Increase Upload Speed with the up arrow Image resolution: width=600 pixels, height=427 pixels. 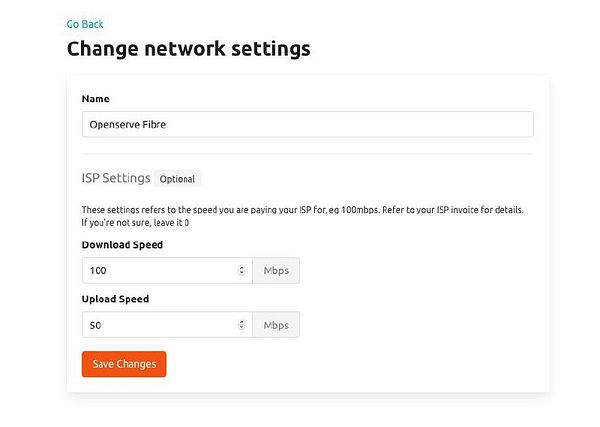pyautogui.click(x=242, y=322)
